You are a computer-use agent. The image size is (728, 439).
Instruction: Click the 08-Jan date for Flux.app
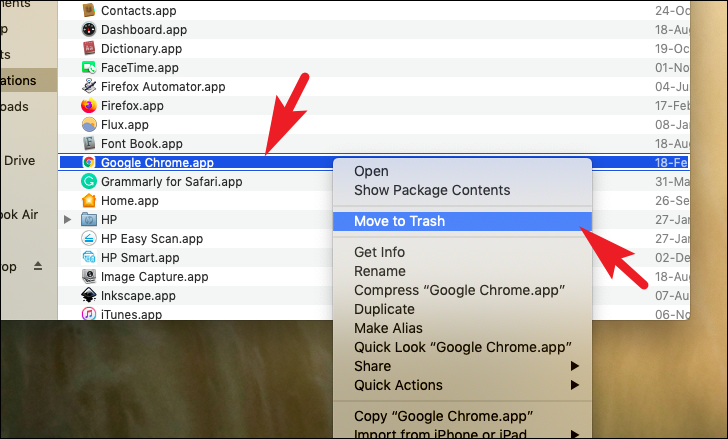point(672,125)
